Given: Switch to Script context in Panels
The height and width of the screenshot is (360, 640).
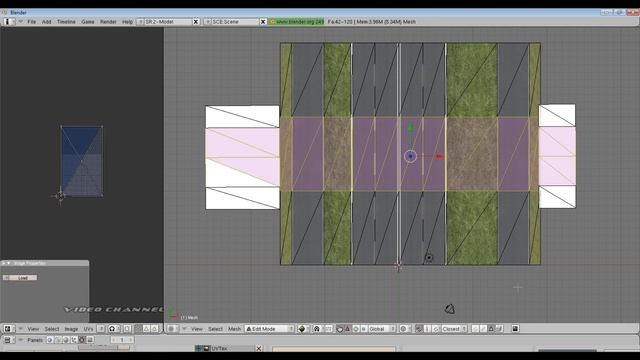Looking at the screenshot, I should [58, 340].
